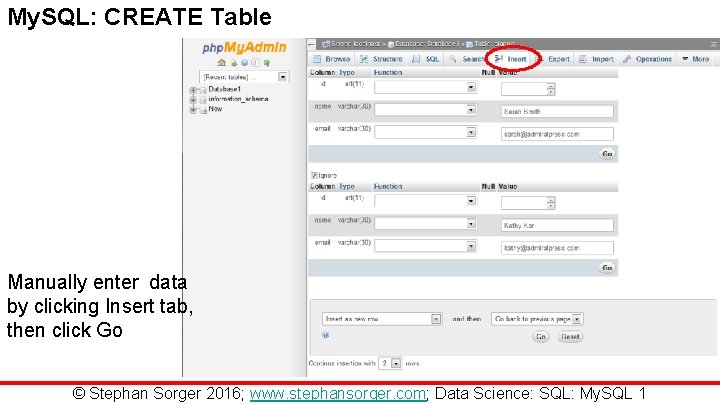The width and height of the screenshot is (720, 405).
Task: Open the blue query window icon
Action: (244, 62)
